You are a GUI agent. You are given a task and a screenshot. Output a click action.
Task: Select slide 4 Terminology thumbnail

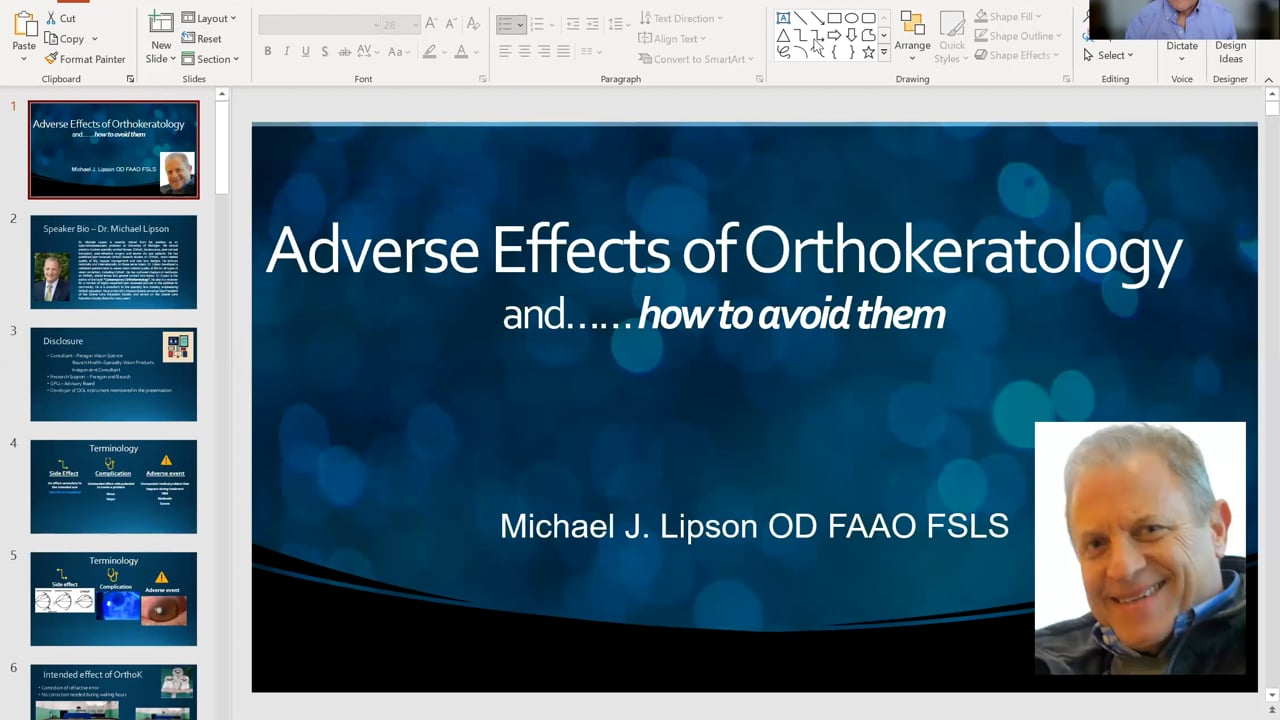point(114,486)
